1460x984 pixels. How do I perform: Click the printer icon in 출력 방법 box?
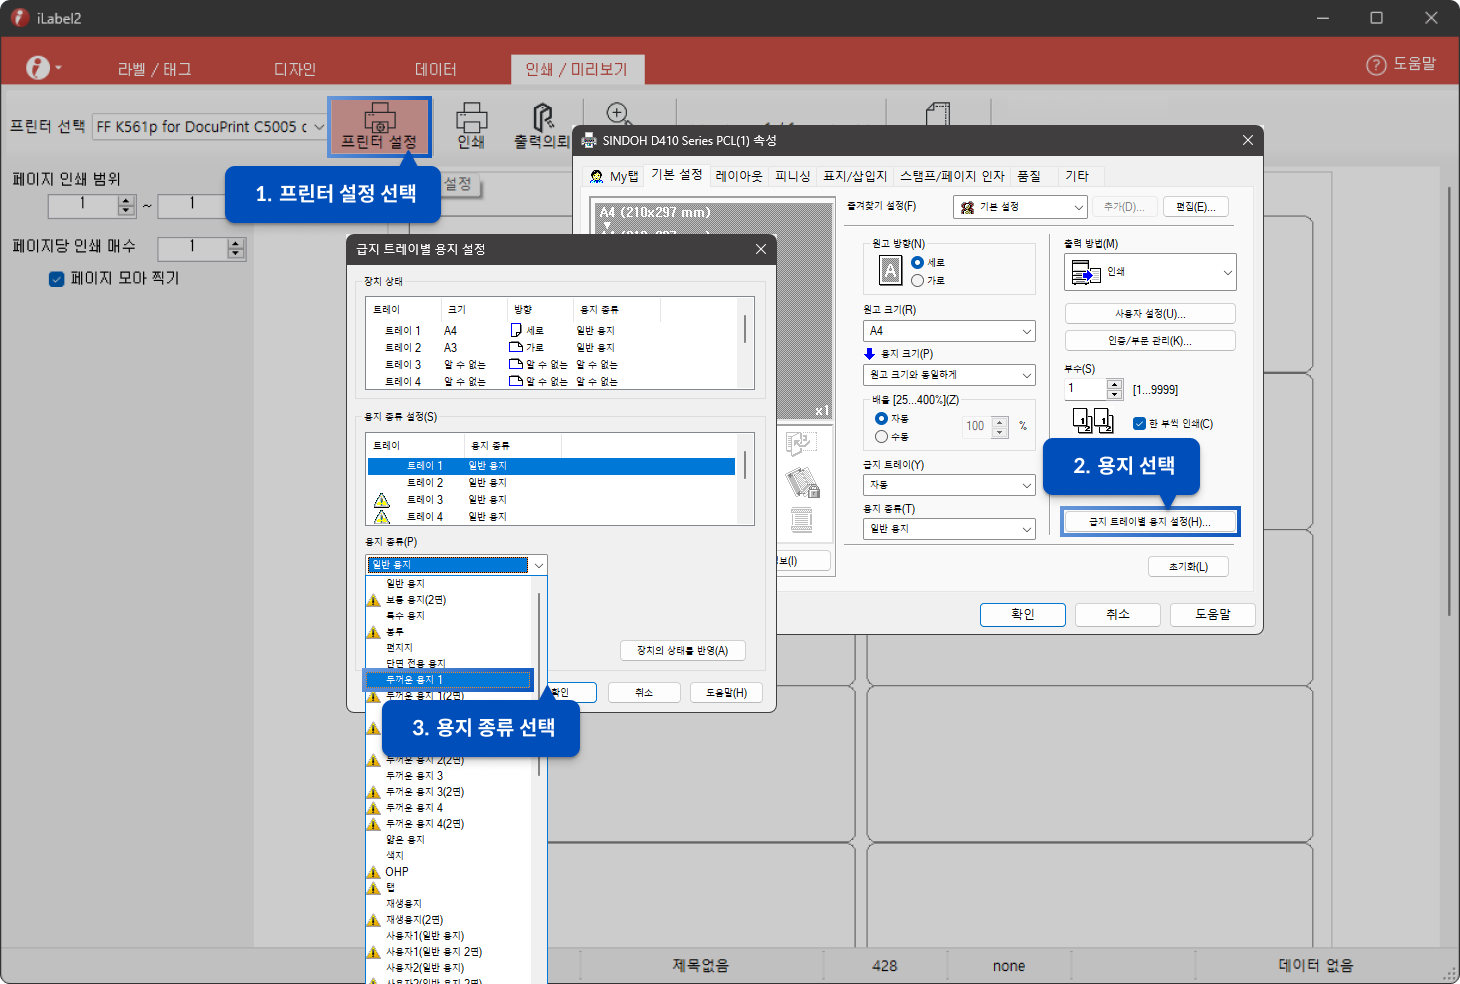point(1084,272)
